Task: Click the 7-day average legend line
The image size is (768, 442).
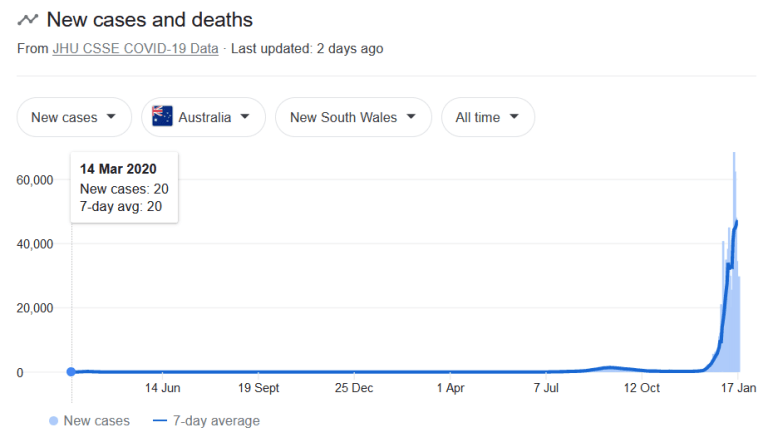Action: [160, 421]
